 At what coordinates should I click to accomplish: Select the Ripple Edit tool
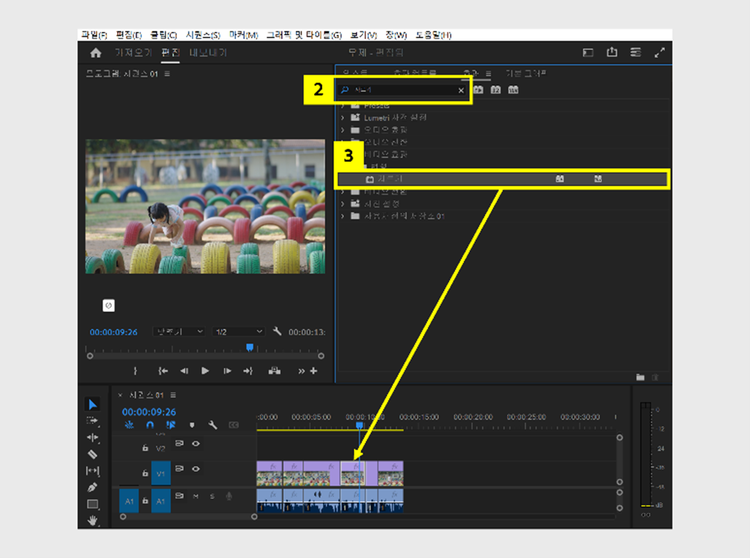coord(92,438)
